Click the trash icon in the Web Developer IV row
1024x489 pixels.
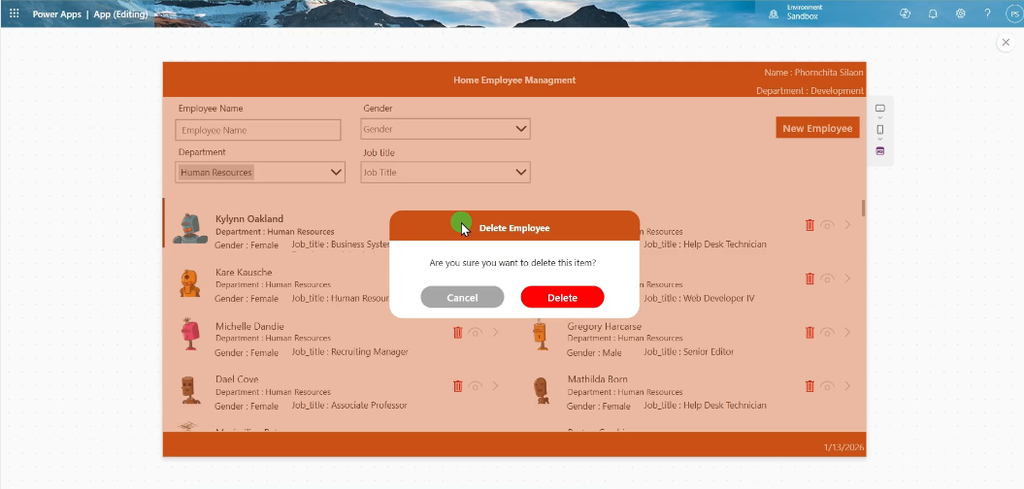[x=810, y=279]
